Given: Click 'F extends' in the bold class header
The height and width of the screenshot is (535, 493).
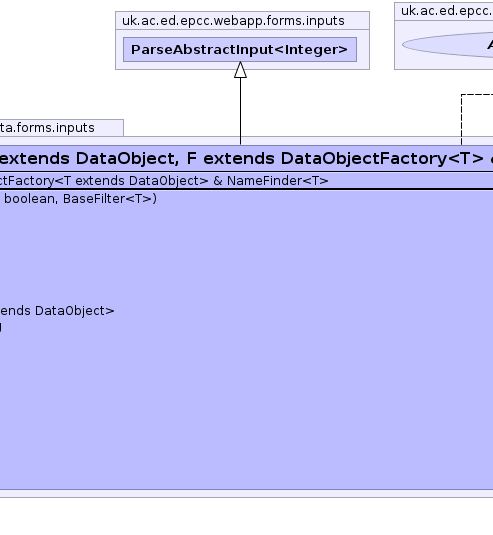Looking at the screenshot, I should pyautogui.click(x=230, y=159).
